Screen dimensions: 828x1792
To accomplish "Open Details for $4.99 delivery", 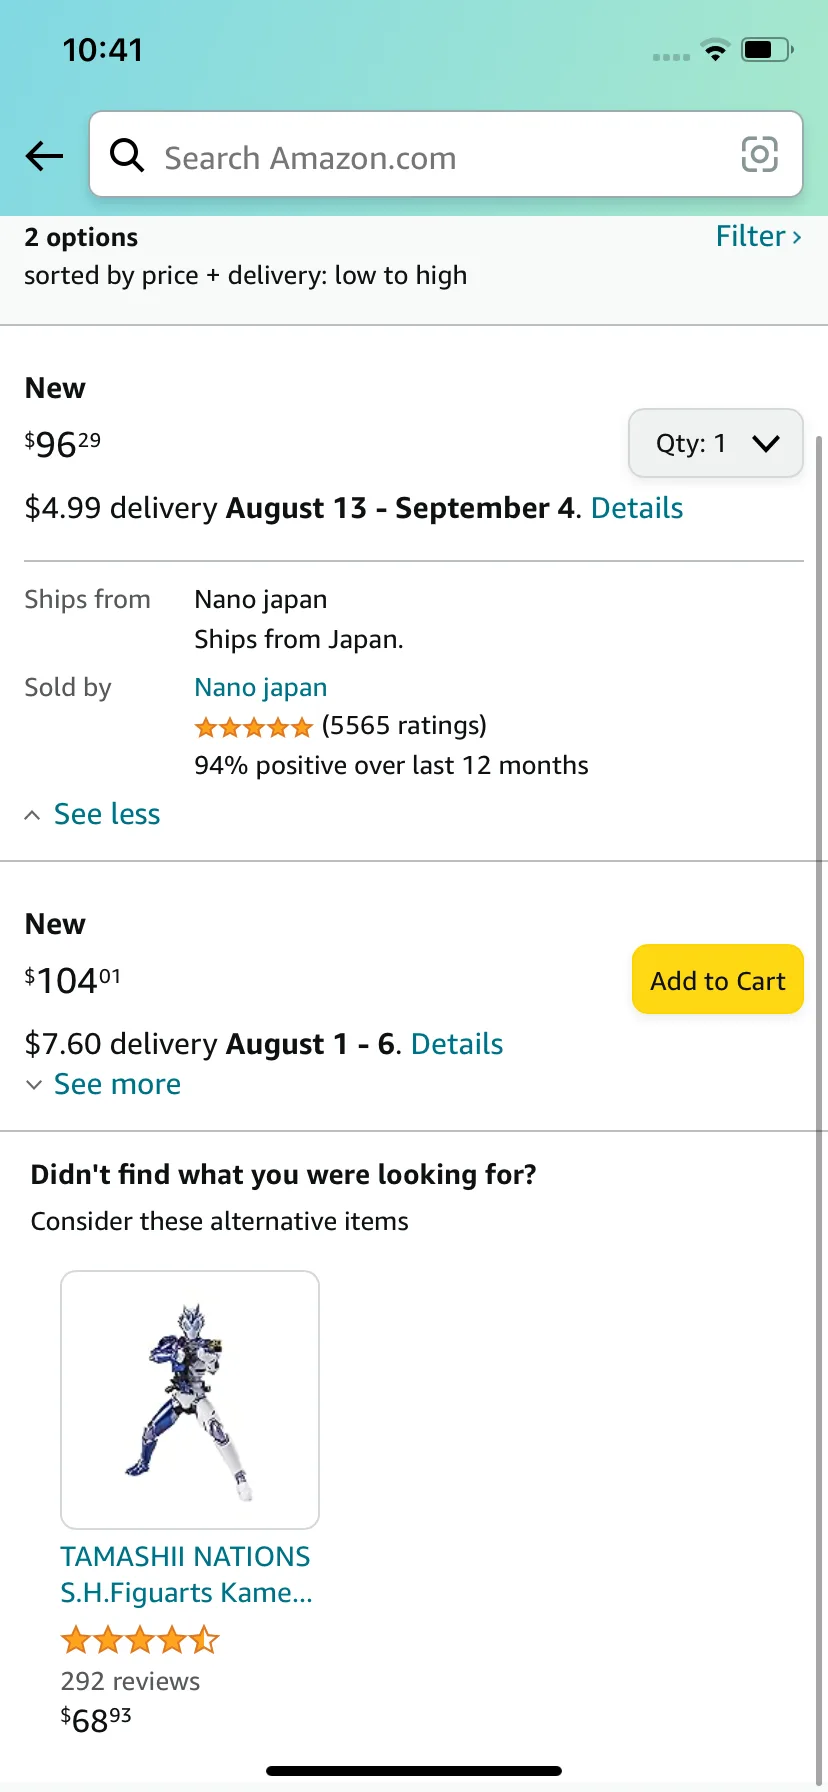I will [x=637, y=508].
